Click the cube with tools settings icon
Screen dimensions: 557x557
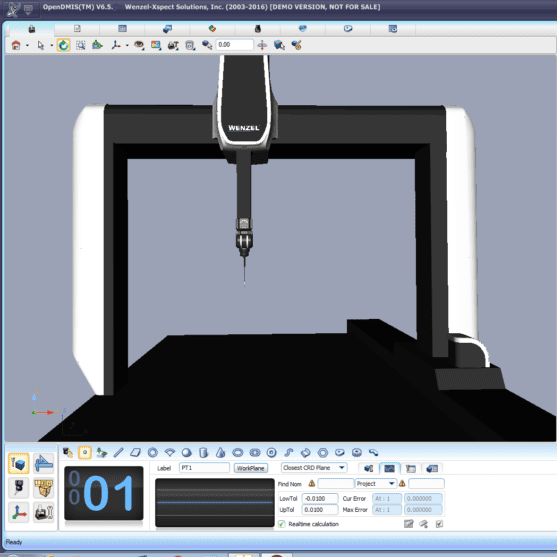296,45
